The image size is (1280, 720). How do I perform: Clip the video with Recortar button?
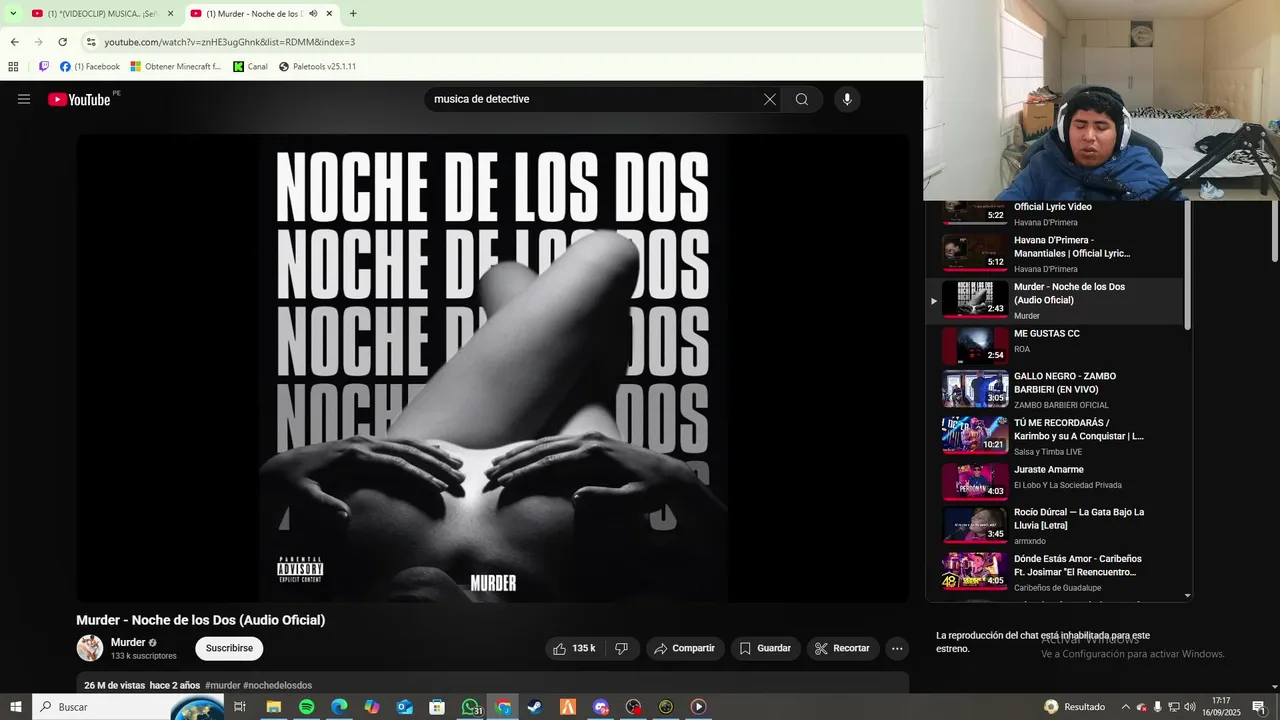coord(843,648)
